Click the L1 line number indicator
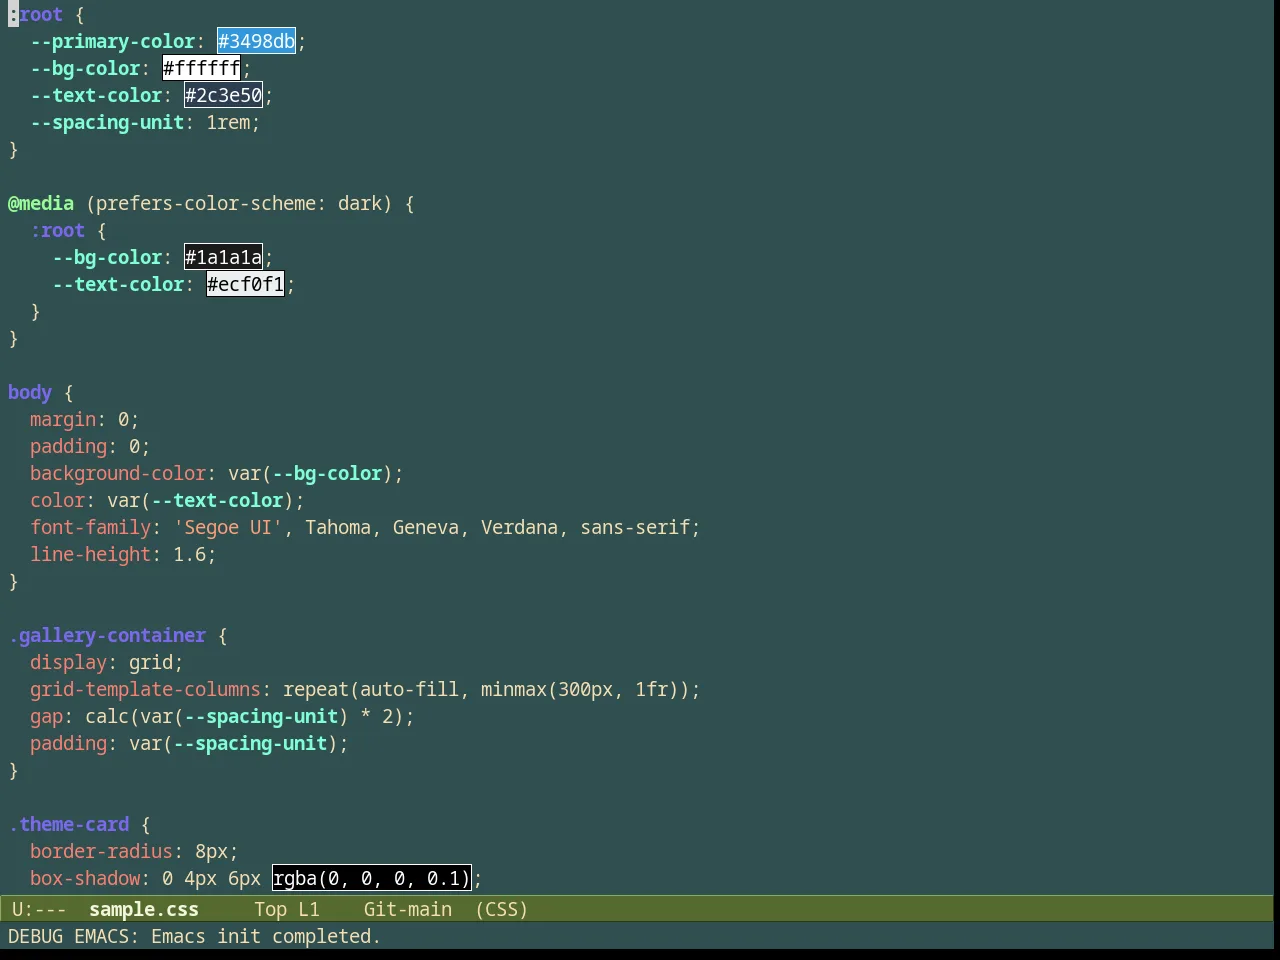This screenshot has width=1280, height=960. [x=309, y=909]
